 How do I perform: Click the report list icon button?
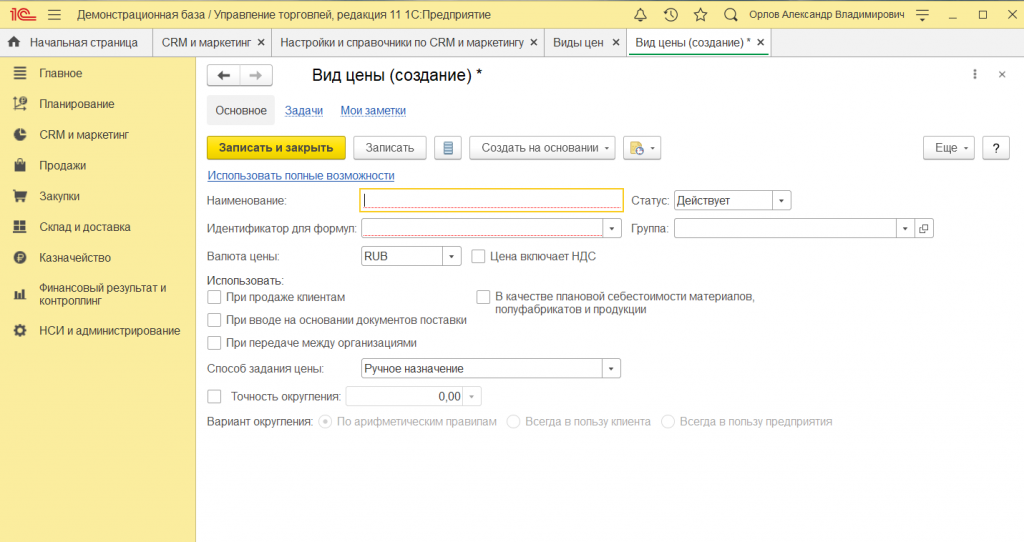pyautogui.click(x=448, y=148)
